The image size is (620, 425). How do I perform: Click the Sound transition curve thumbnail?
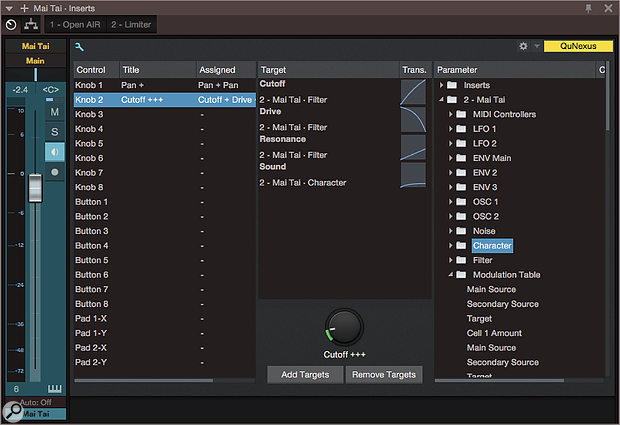coord(413,175)
